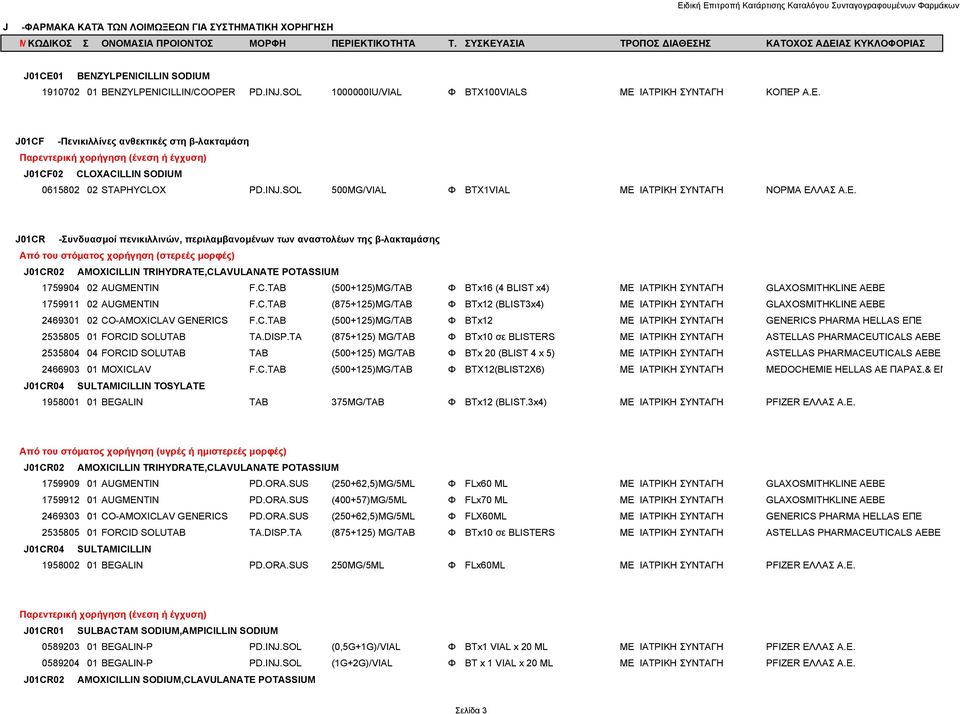Select the strength '(0,5G+1G)/VIAL'
Image resolution: width=960 pixels, height=714 pixels.
point(366,647)
